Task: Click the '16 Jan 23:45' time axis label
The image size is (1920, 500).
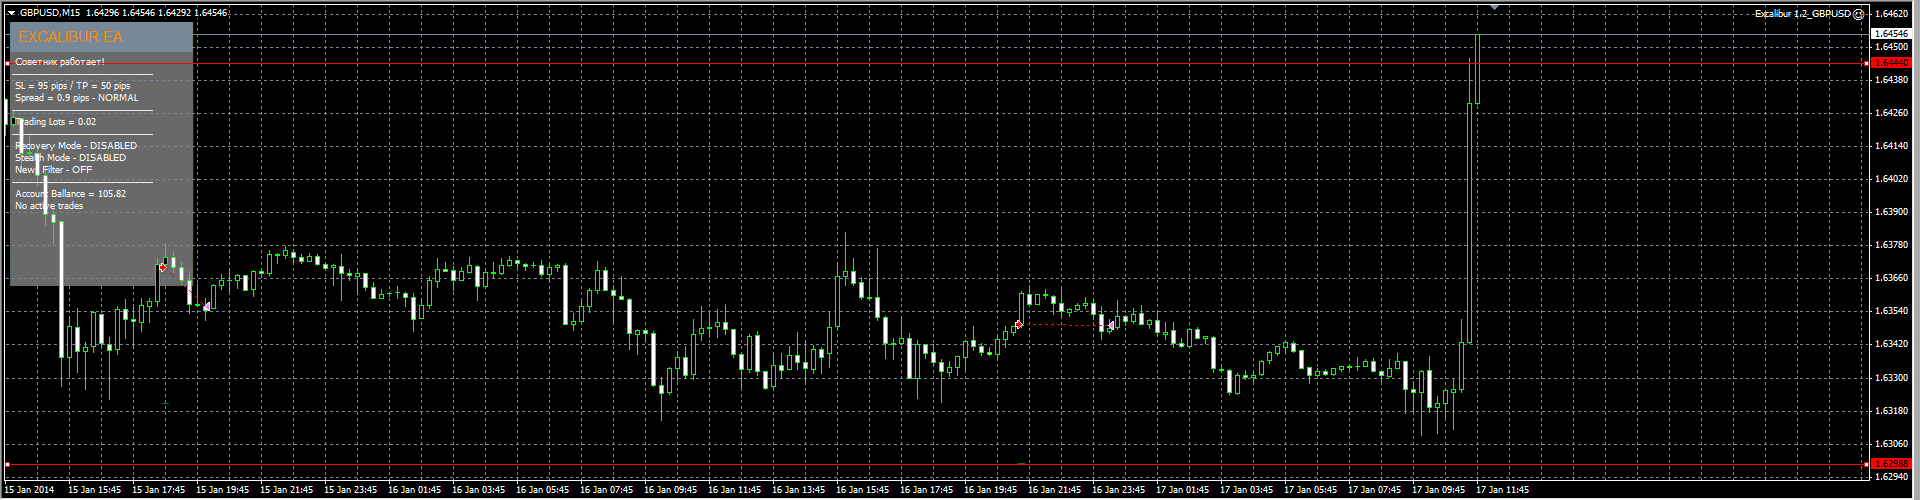Action: [1119, 490]
